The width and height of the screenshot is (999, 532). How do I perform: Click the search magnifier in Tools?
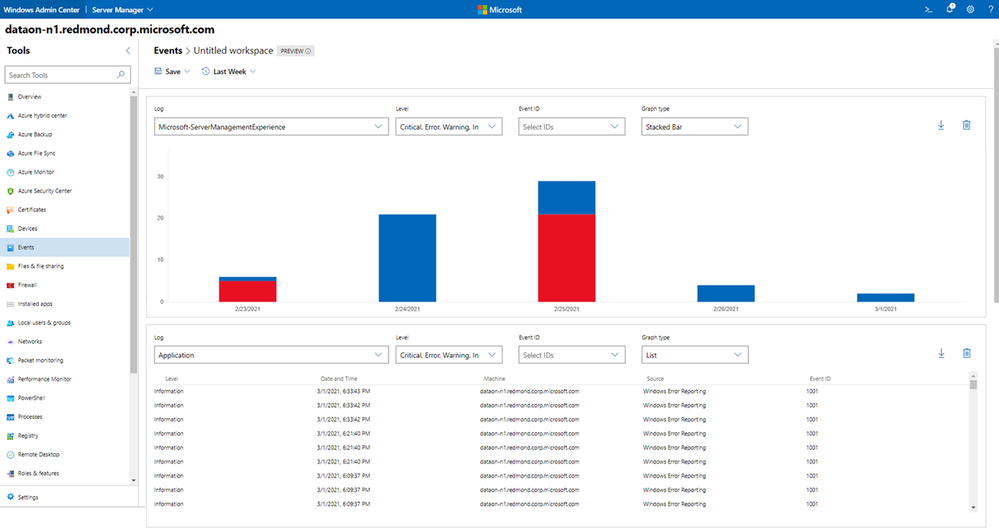click(121, 75)
